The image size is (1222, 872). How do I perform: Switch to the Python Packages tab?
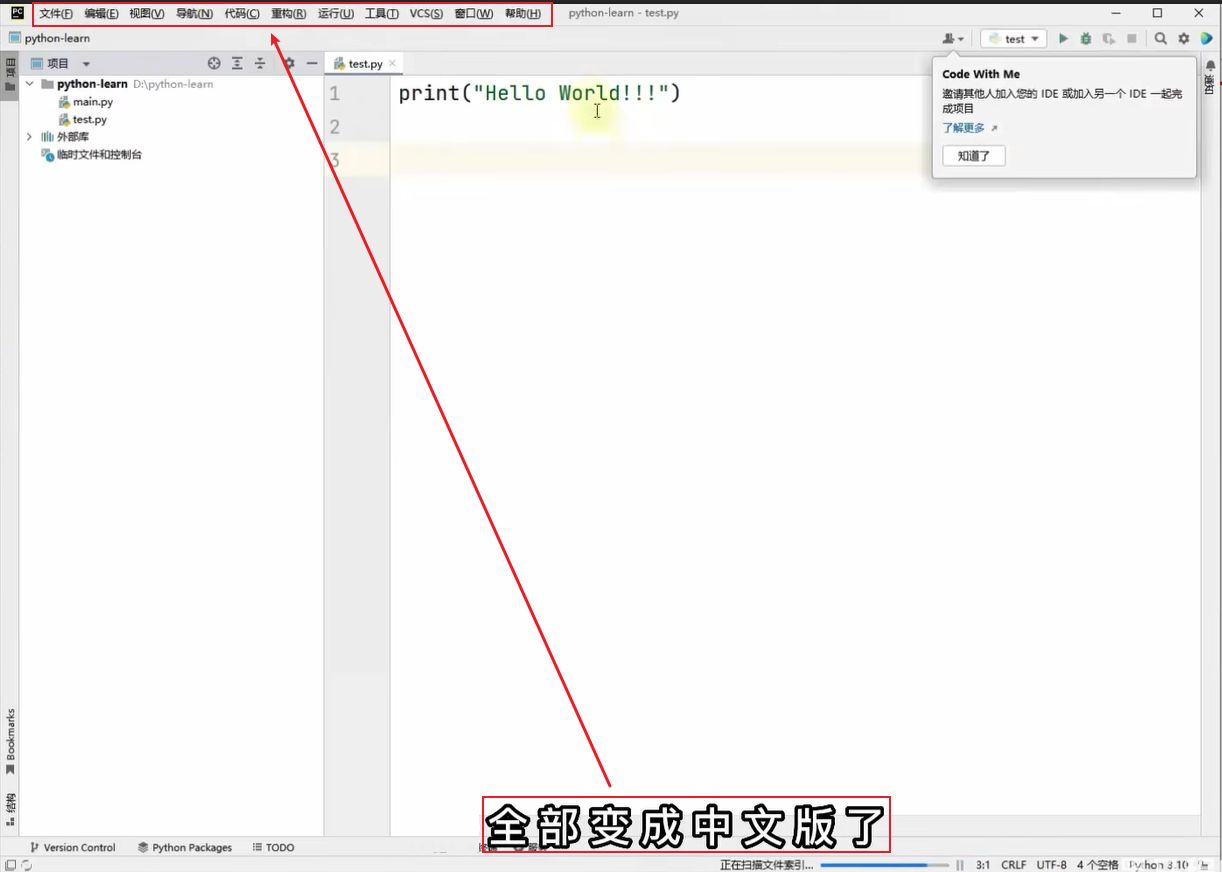pyautogui.click(x=184, y=847)
